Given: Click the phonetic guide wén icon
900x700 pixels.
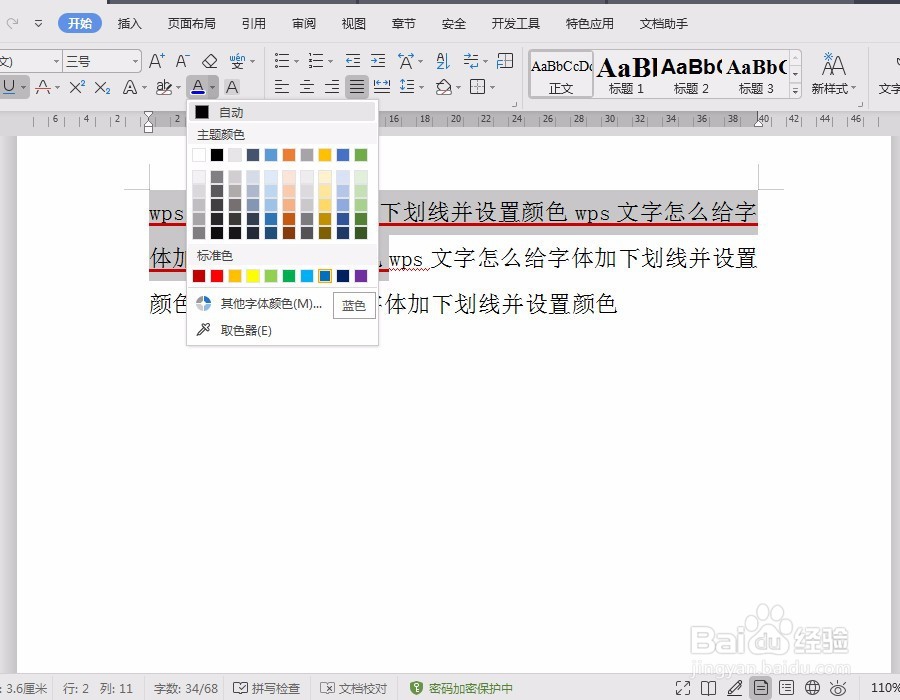Looking at the screenshot, I should (x=237, y=61).
